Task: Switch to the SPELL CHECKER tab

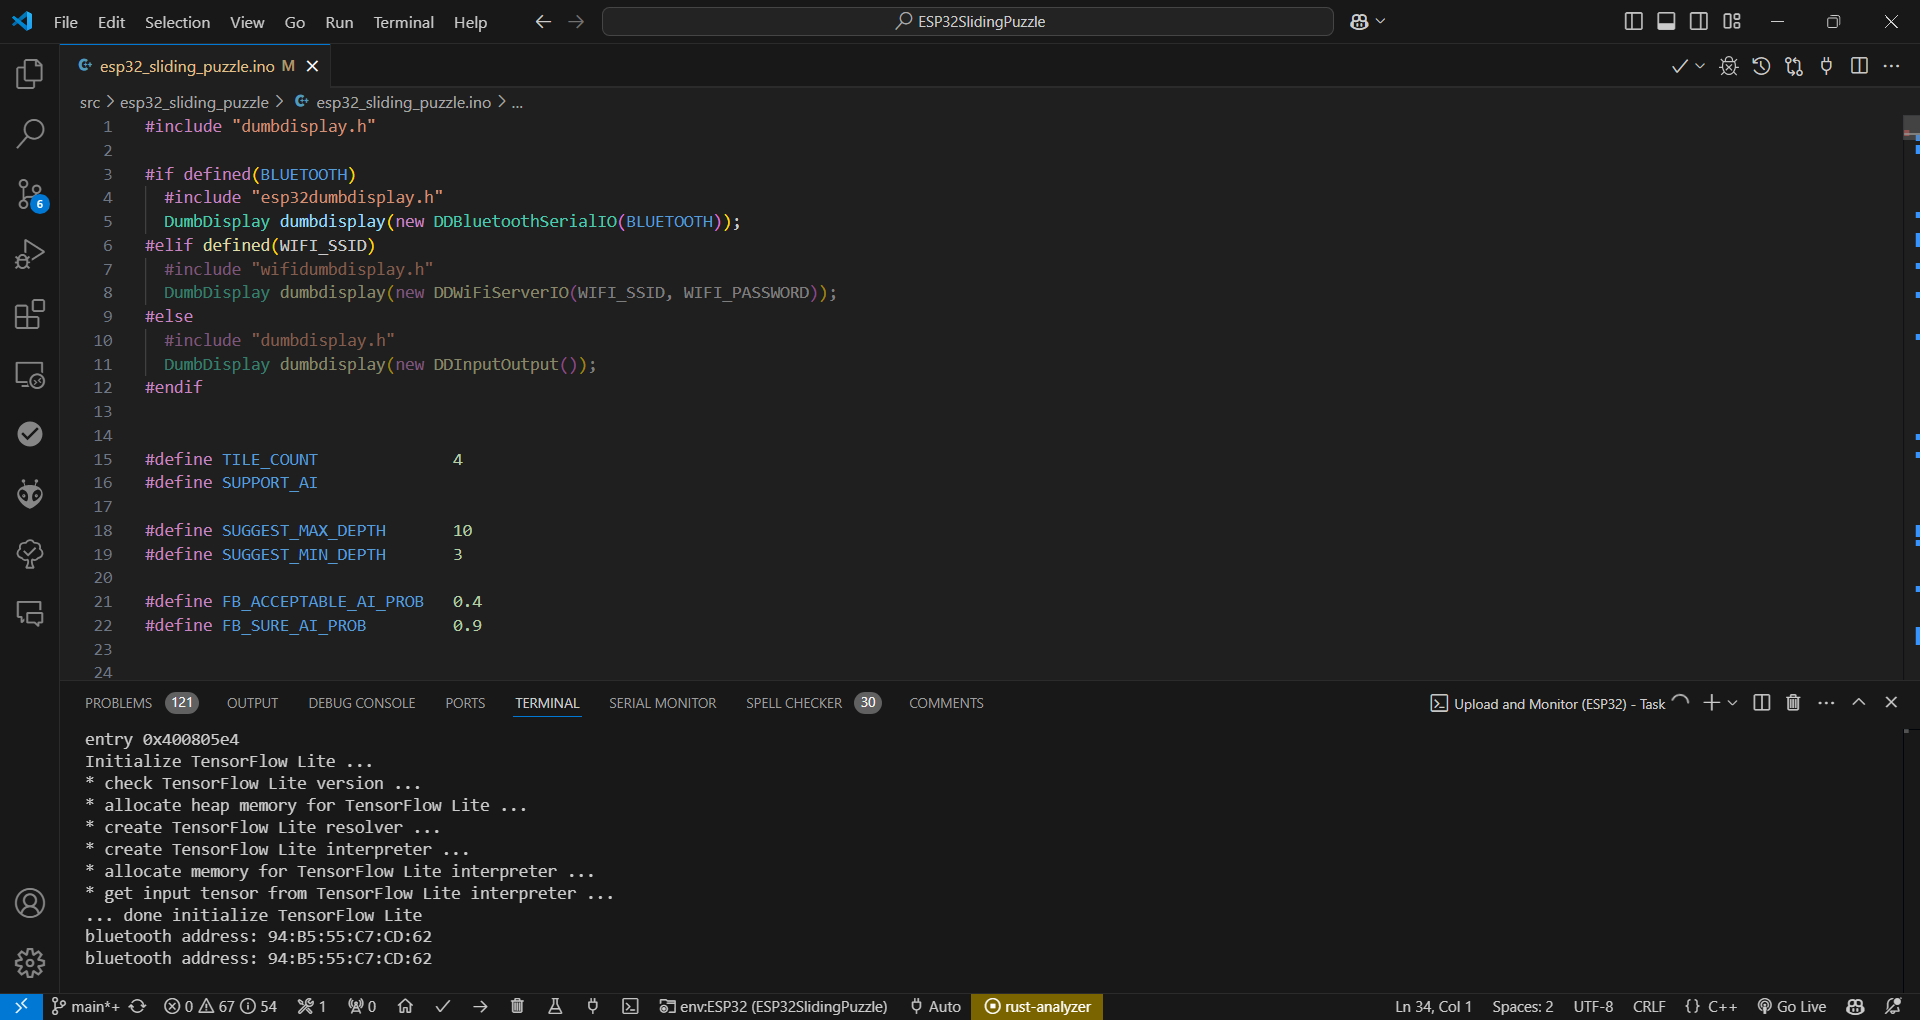Action: (x=813, y=703)
